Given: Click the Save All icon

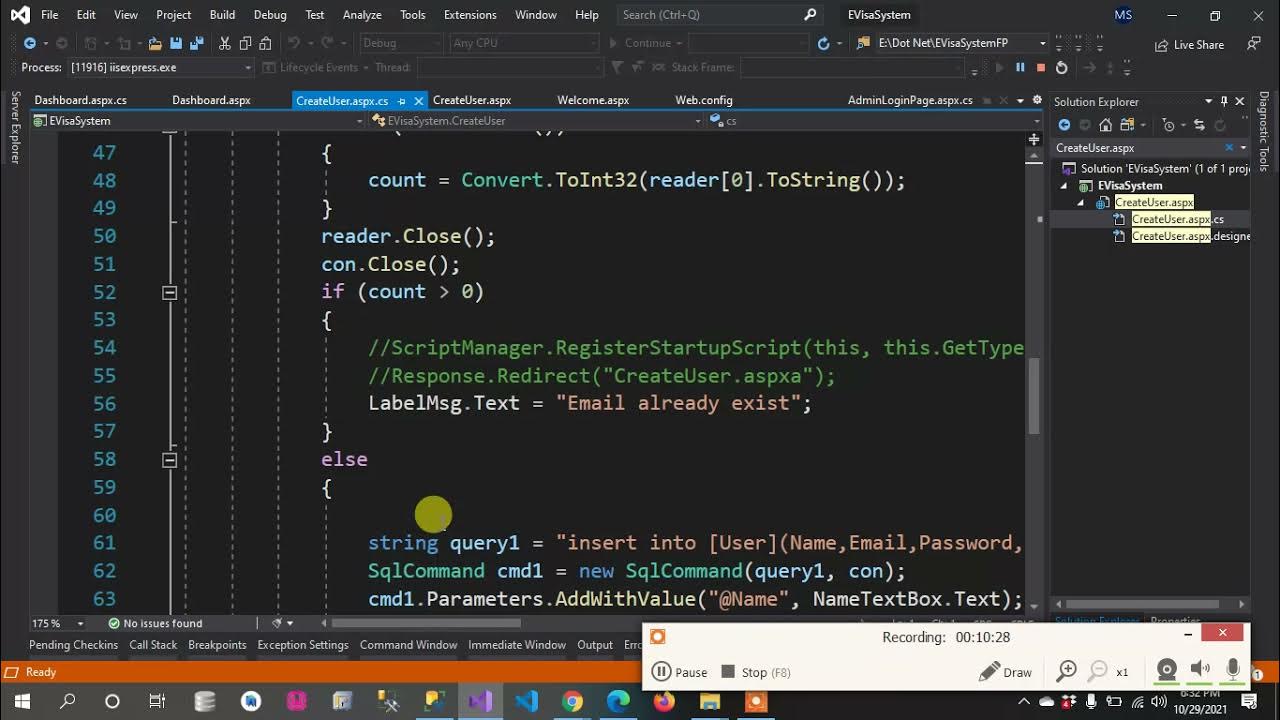Looking at the screenshot, I should (x=196, y=43).
